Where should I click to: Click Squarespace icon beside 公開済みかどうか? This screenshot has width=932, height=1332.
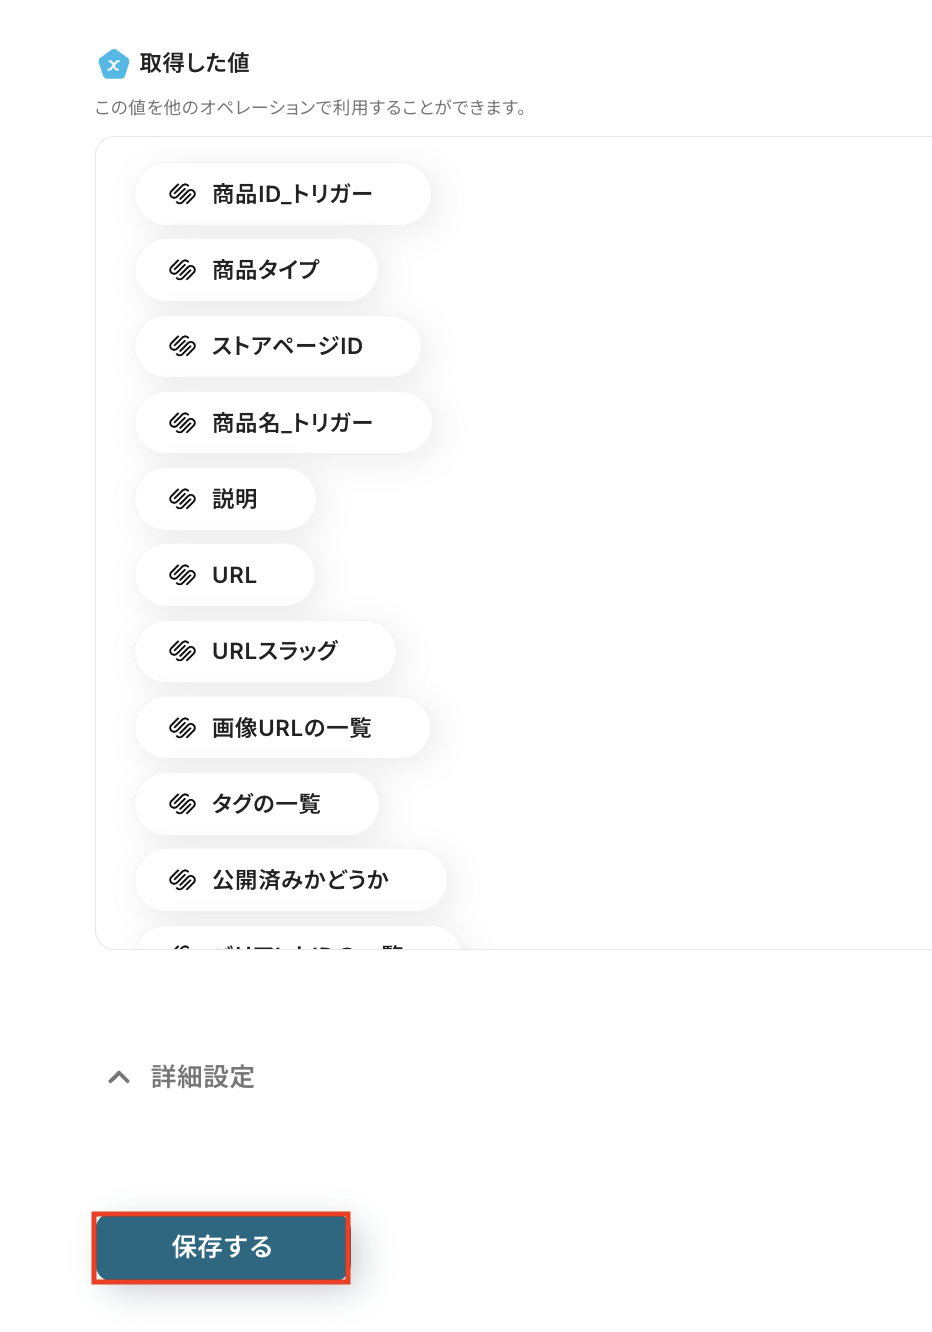[x=182, y=880]
